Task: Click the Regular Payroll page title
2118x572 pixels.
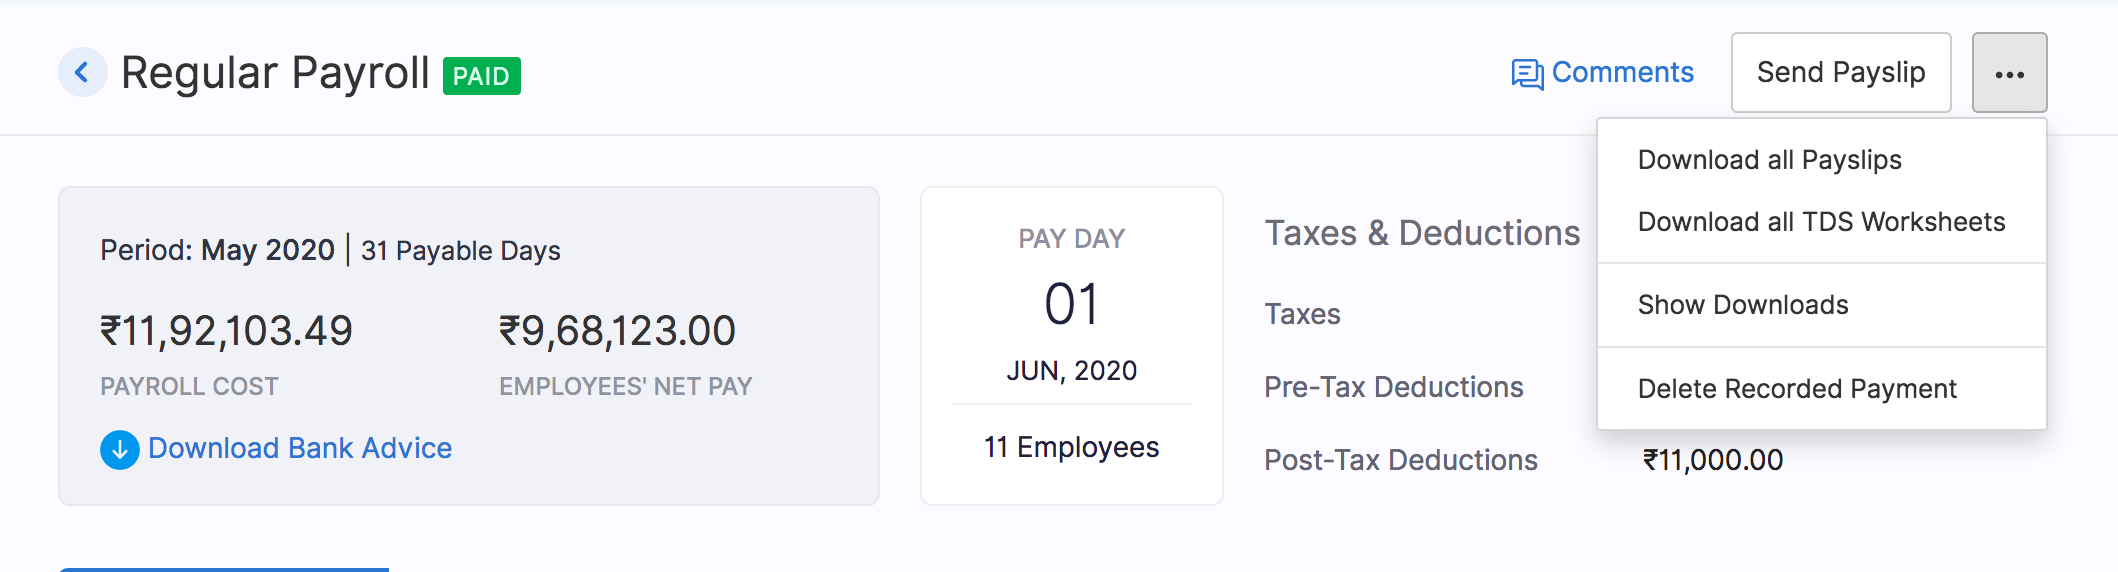Action: tap(275, 73)
